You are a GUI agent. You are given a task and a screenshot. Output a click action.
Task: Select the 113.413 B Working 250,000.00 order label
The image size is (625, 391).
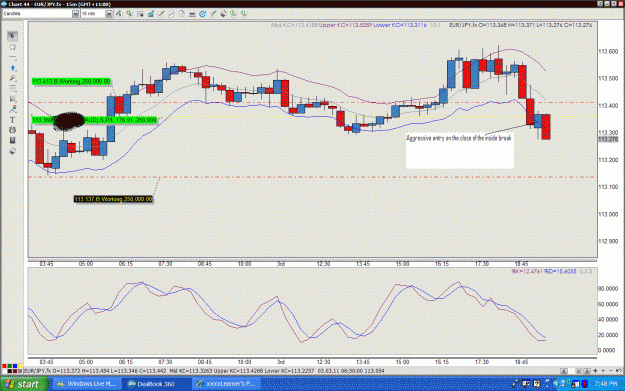click(71, 81)
